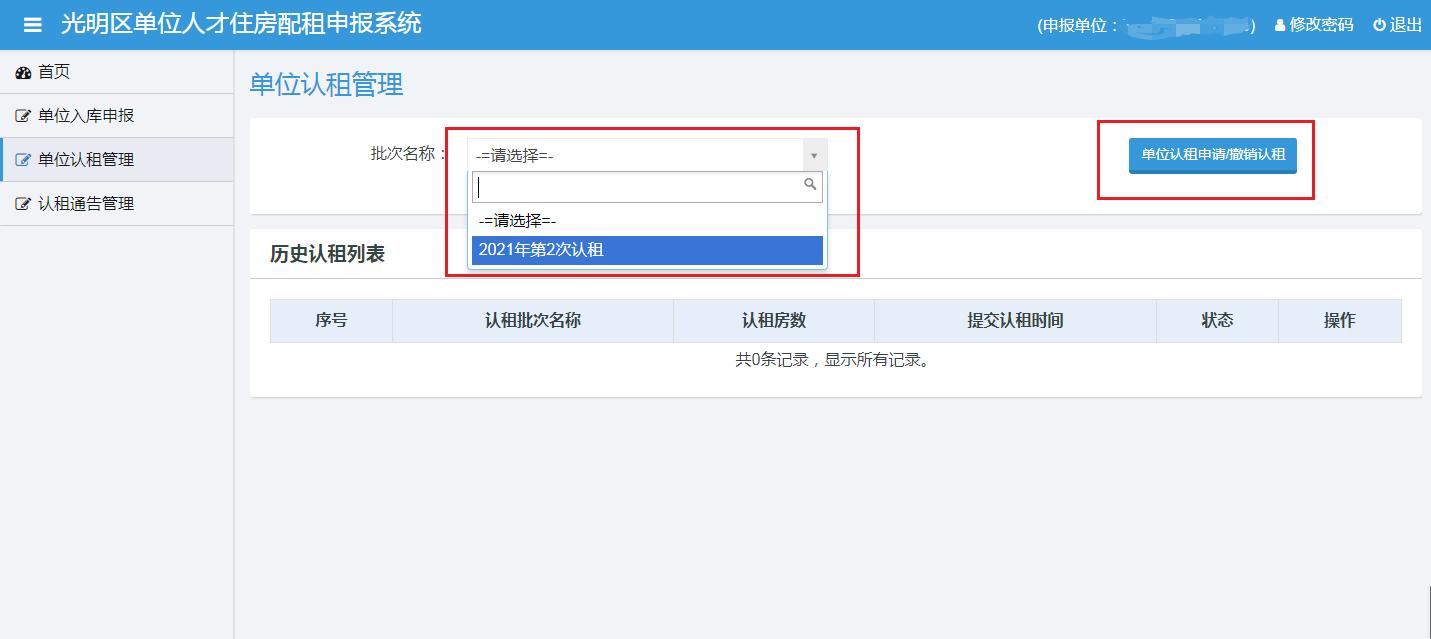This screenshot has height=639, width=1431.
Task: Click the edit icon beside 单位入库申报
Action: tap(22, 115)
